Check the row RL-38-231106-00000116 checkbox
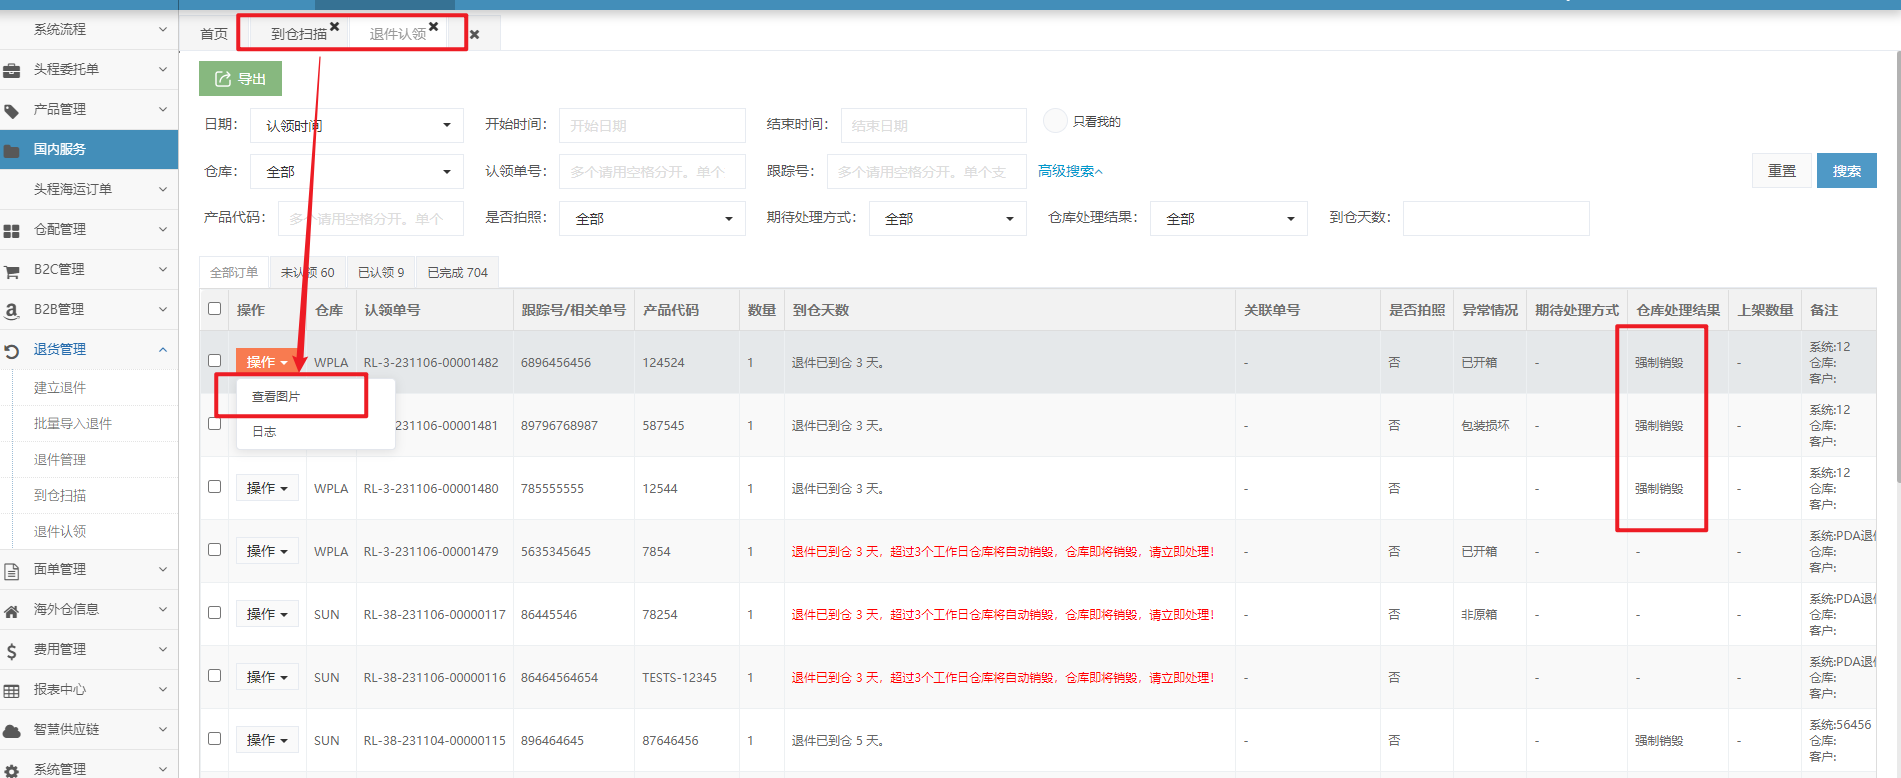The width and height of the screenshot is (1901, 778). (x=214, y=675)
